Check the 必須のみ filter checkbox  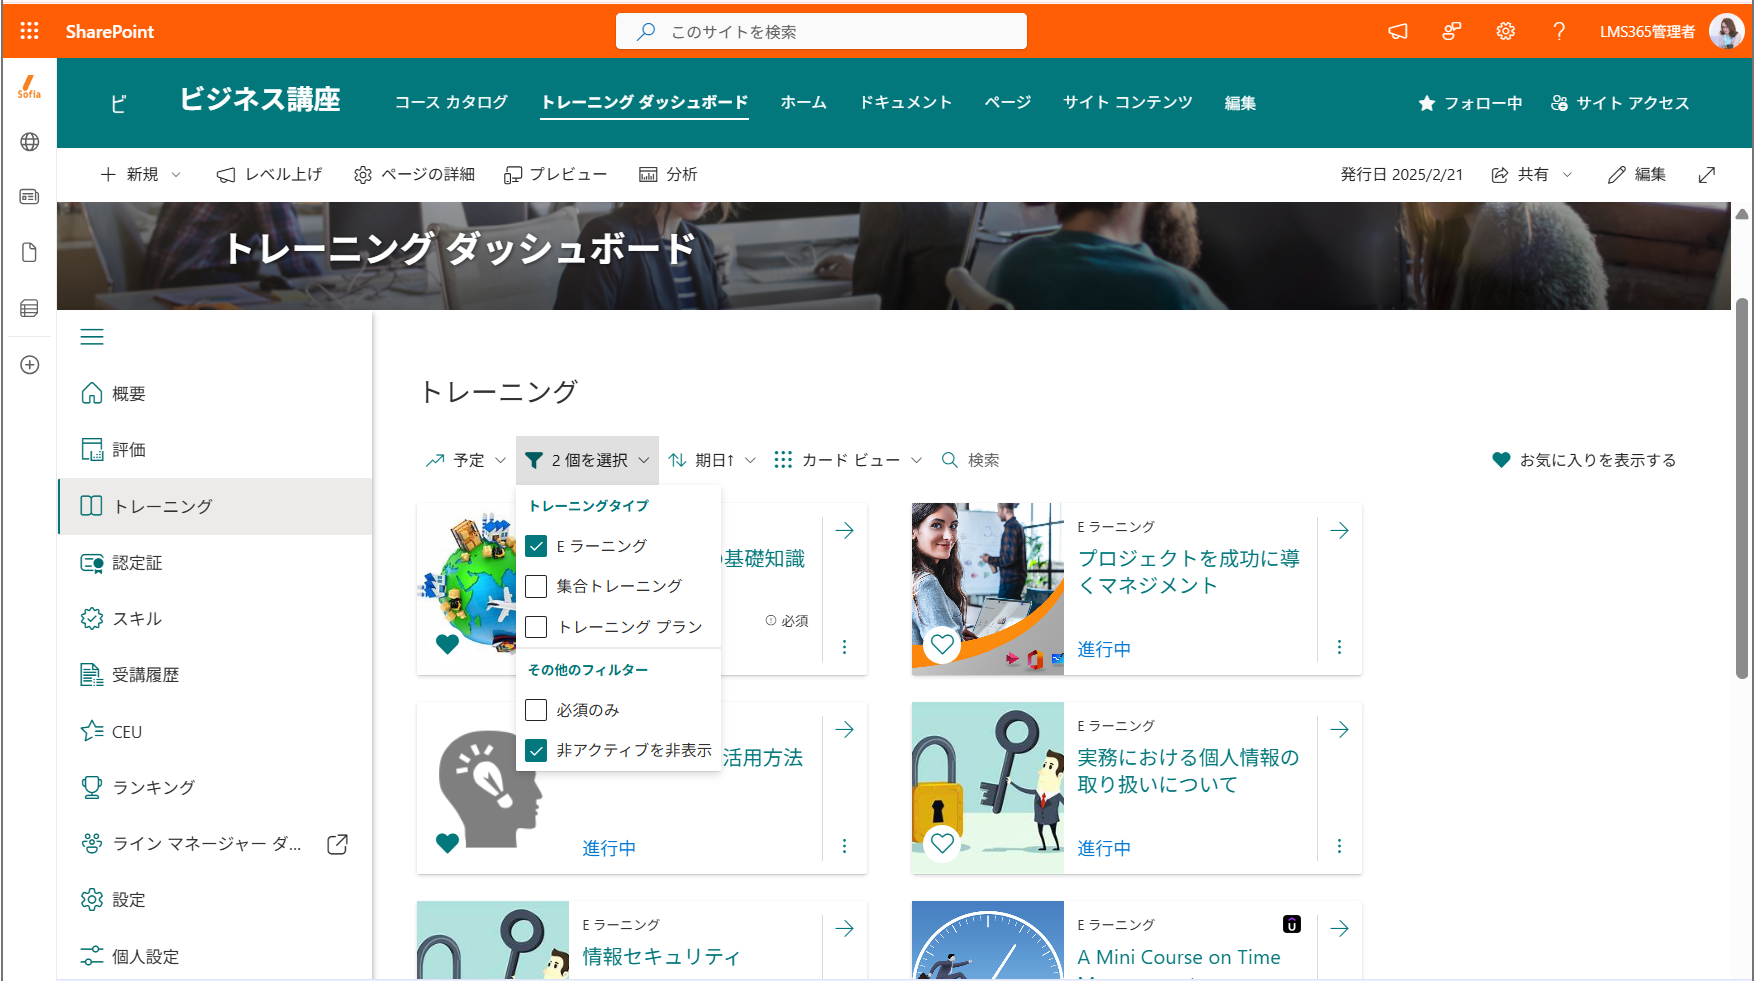coord(536,710)
